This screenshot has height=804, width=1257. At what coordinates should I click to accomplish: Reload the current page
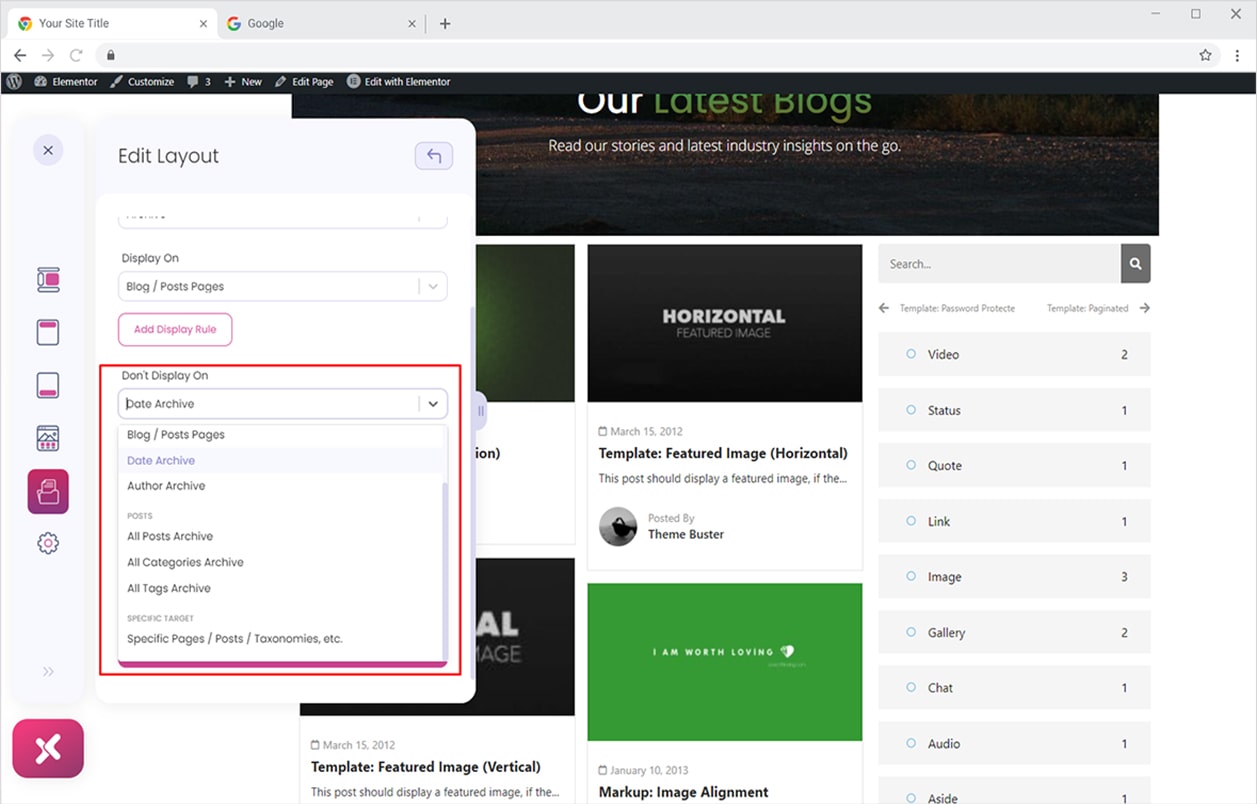click(76, 55)
